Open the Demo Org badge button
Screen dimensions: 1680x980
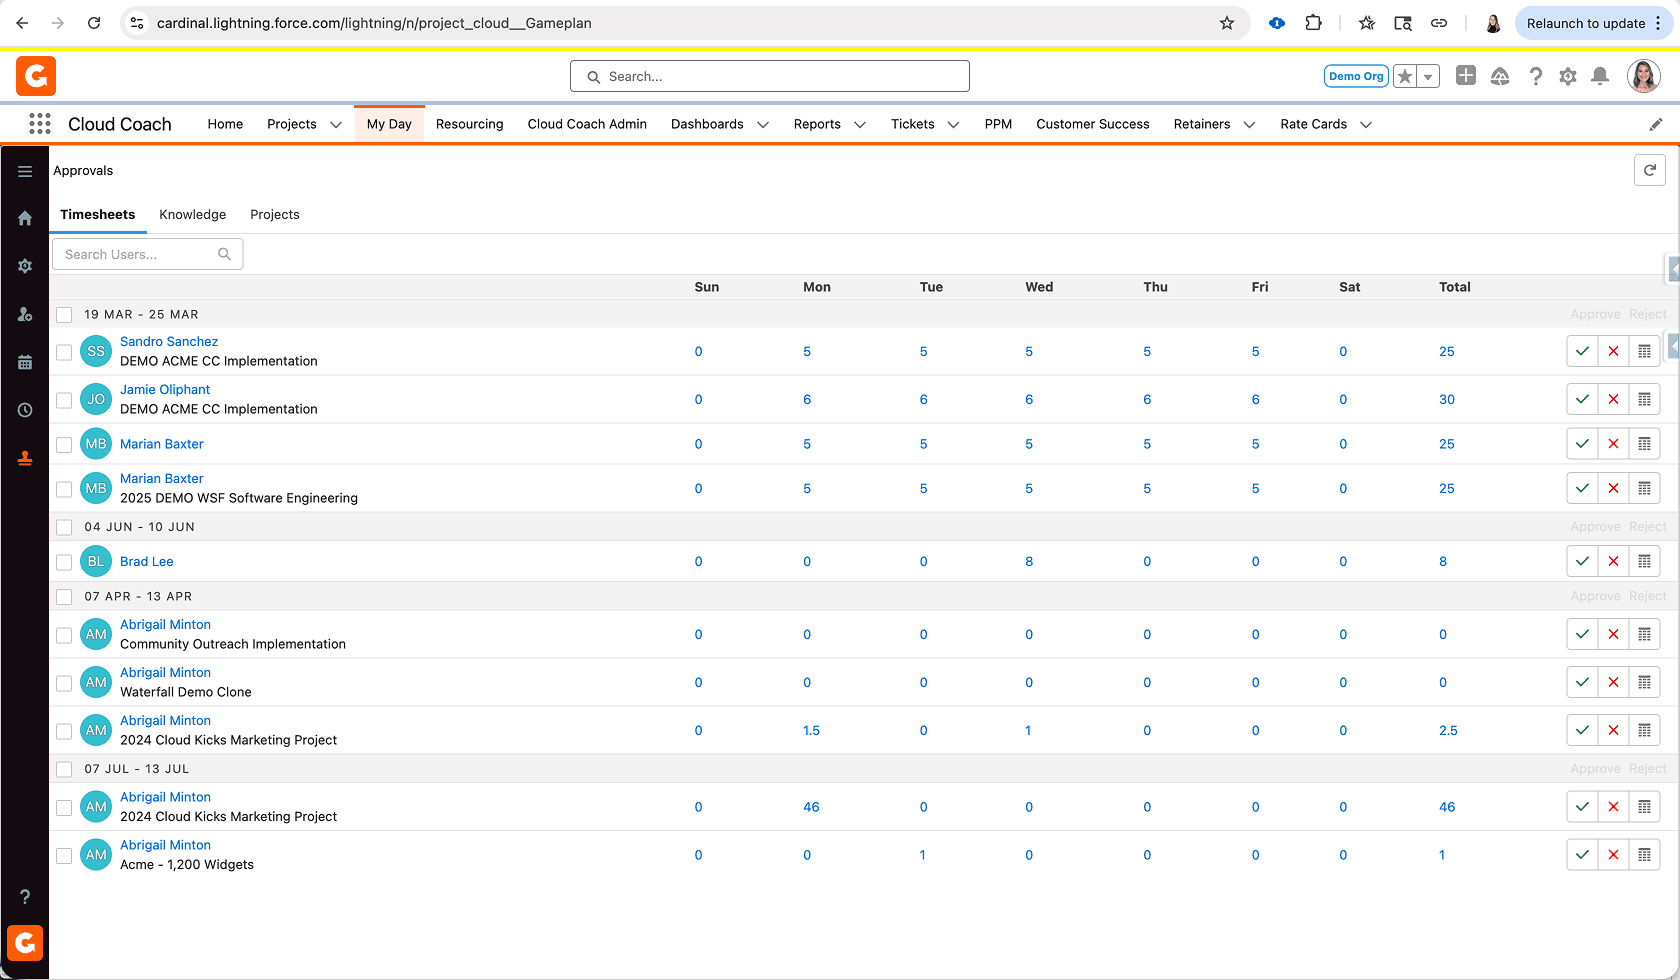tap(1356, 76)
